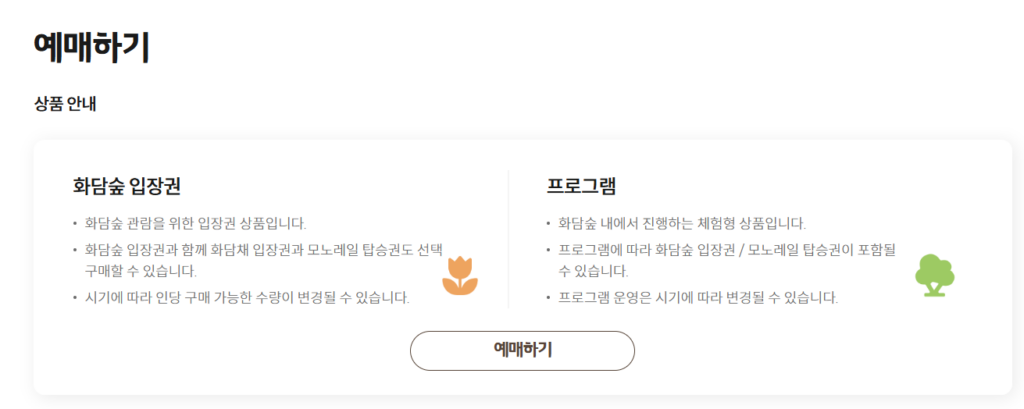This screenshot has width=1024, height=409.
Task: Click the orange tulip icon
Action: tap(460, 276)
